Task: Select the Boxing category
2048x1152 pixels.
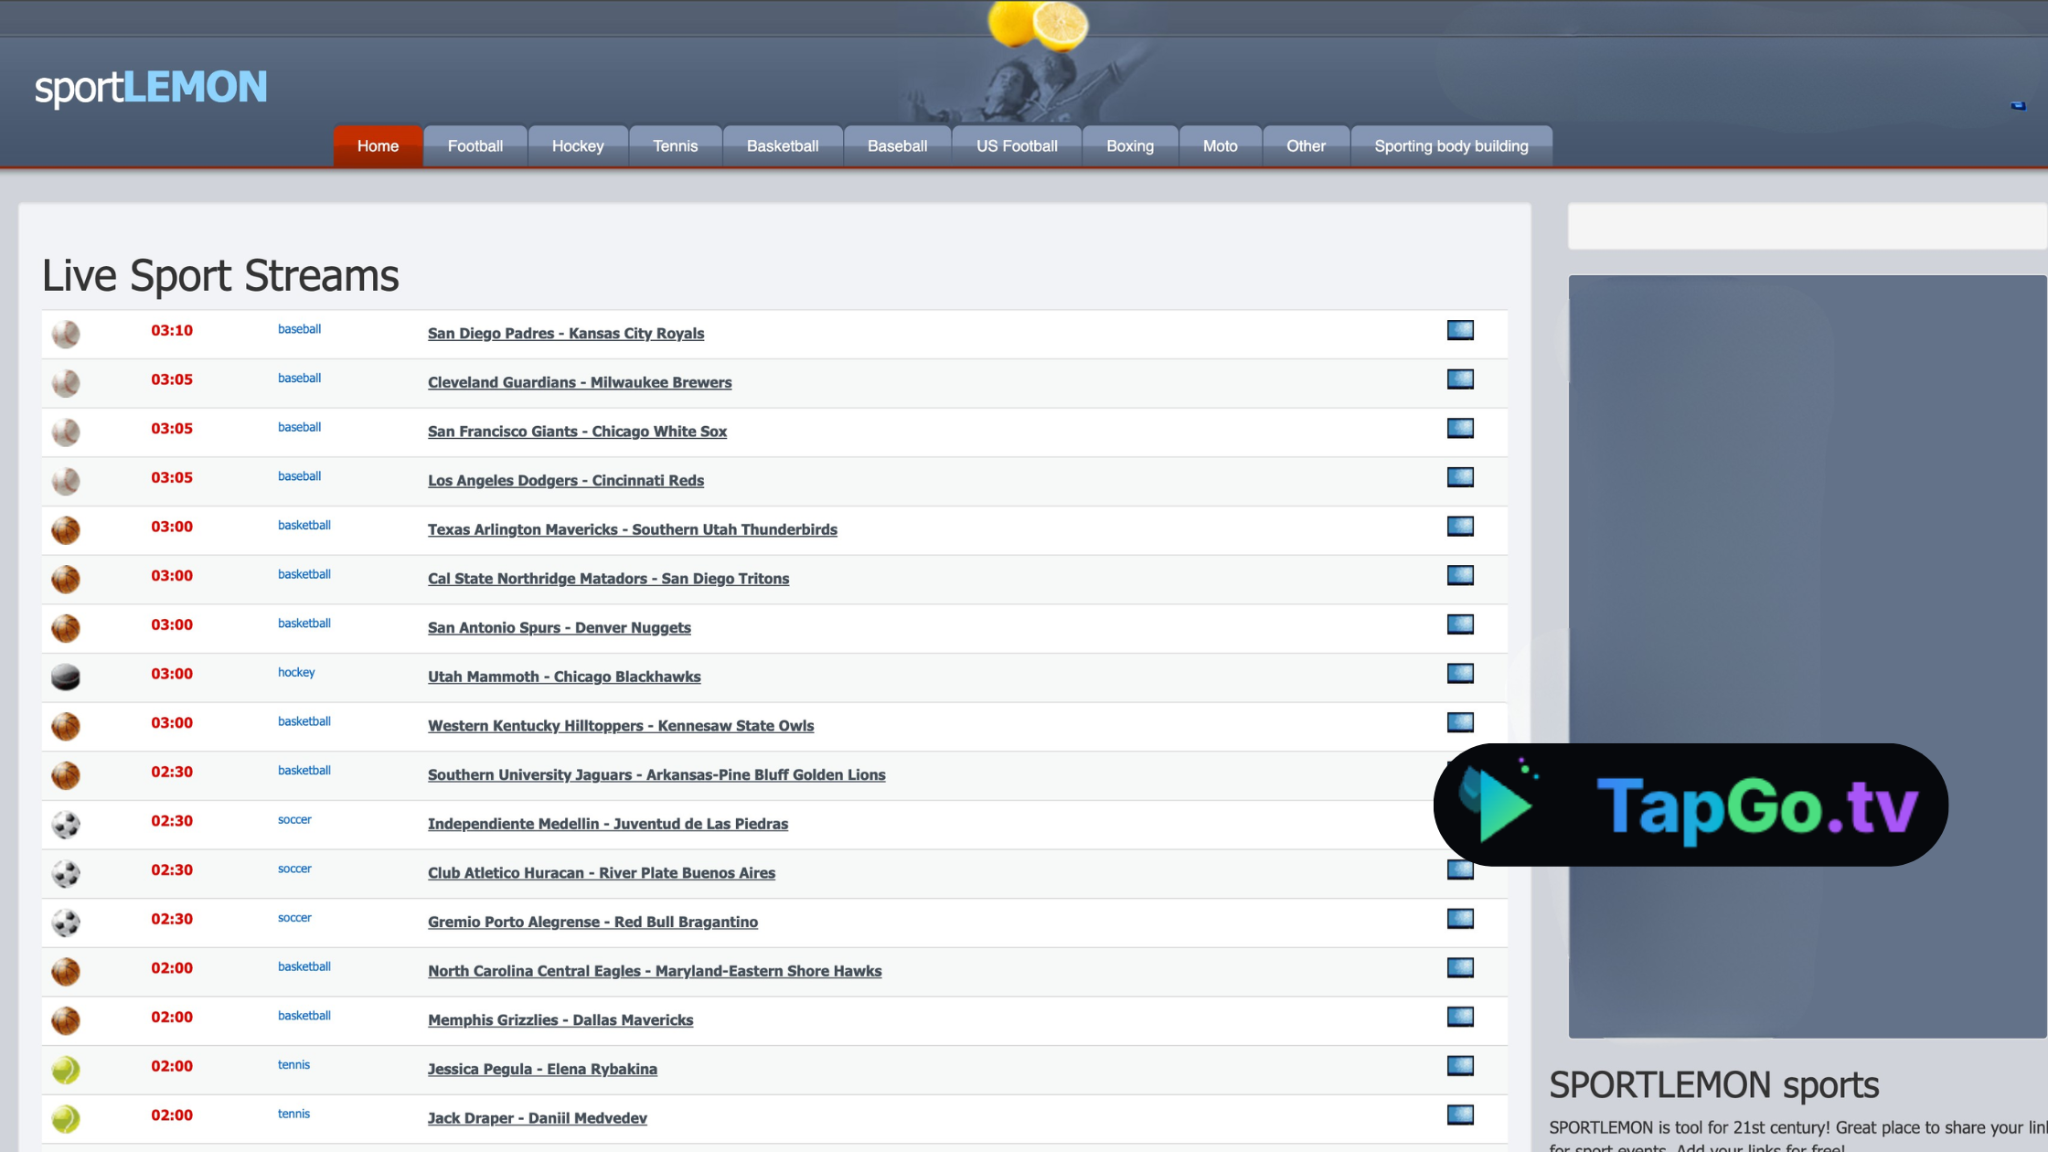Action: [1129, 146]
